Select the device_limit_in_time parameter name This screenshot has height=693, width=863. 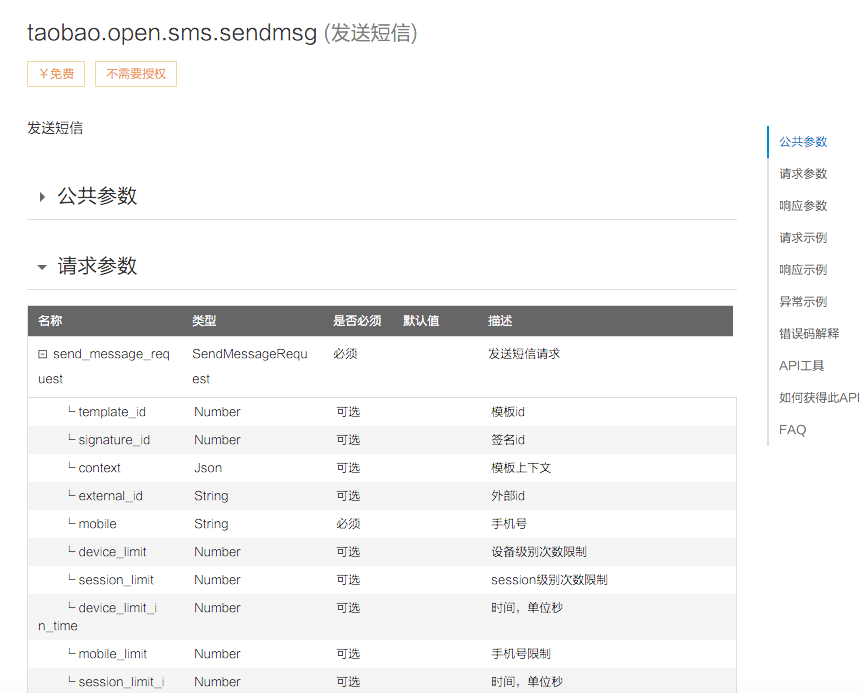98,616
